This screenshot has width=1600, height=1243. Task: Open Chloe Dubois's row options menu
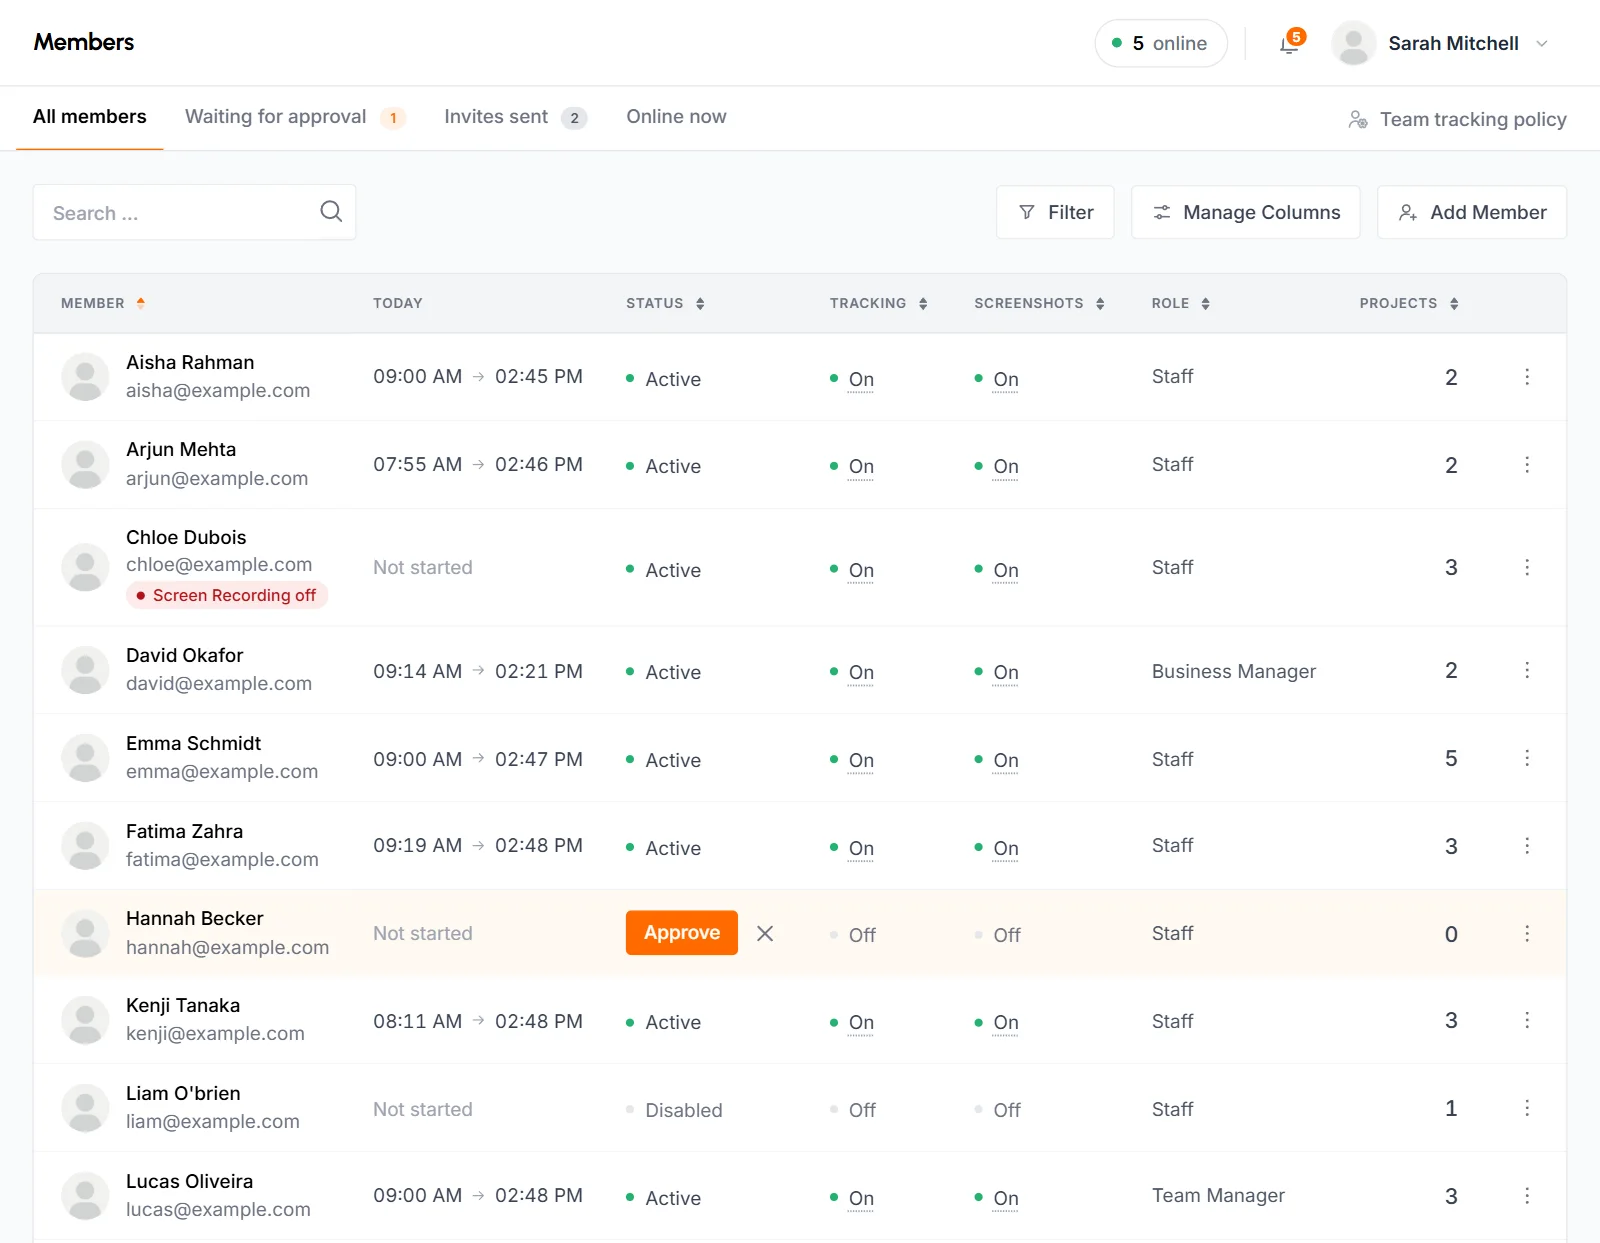[x=1527, y=568]
